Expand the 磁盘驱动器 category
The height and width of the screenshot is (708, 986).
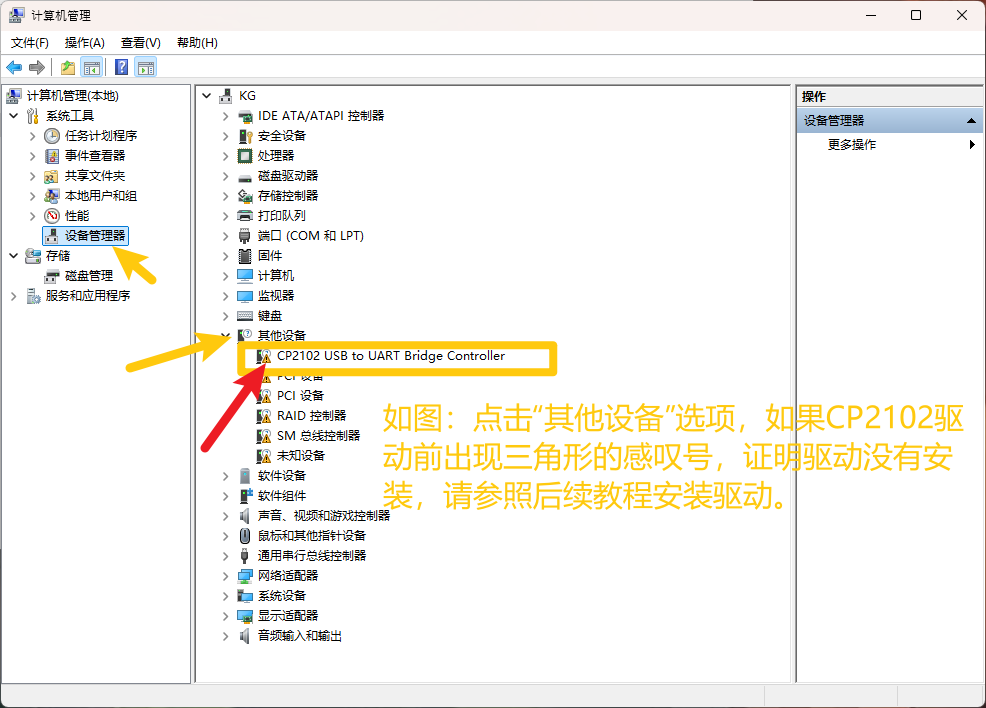click(x=226, y=176)
